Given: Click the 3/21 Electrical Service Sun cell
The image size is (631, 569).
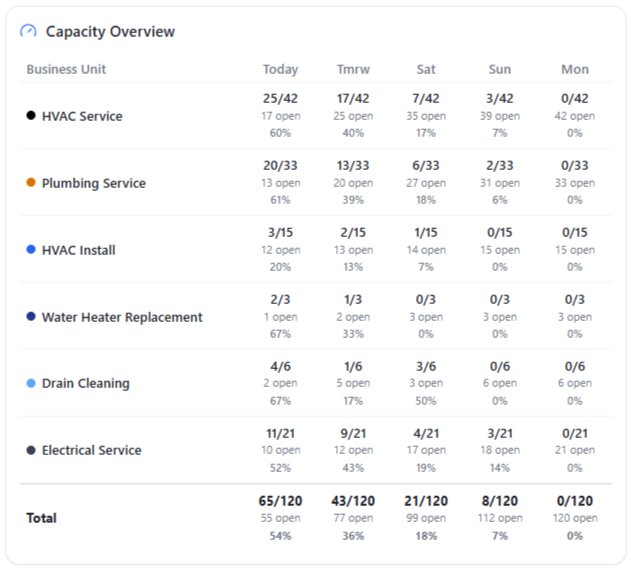Looking at the screenshot, I should pos(500,450).
